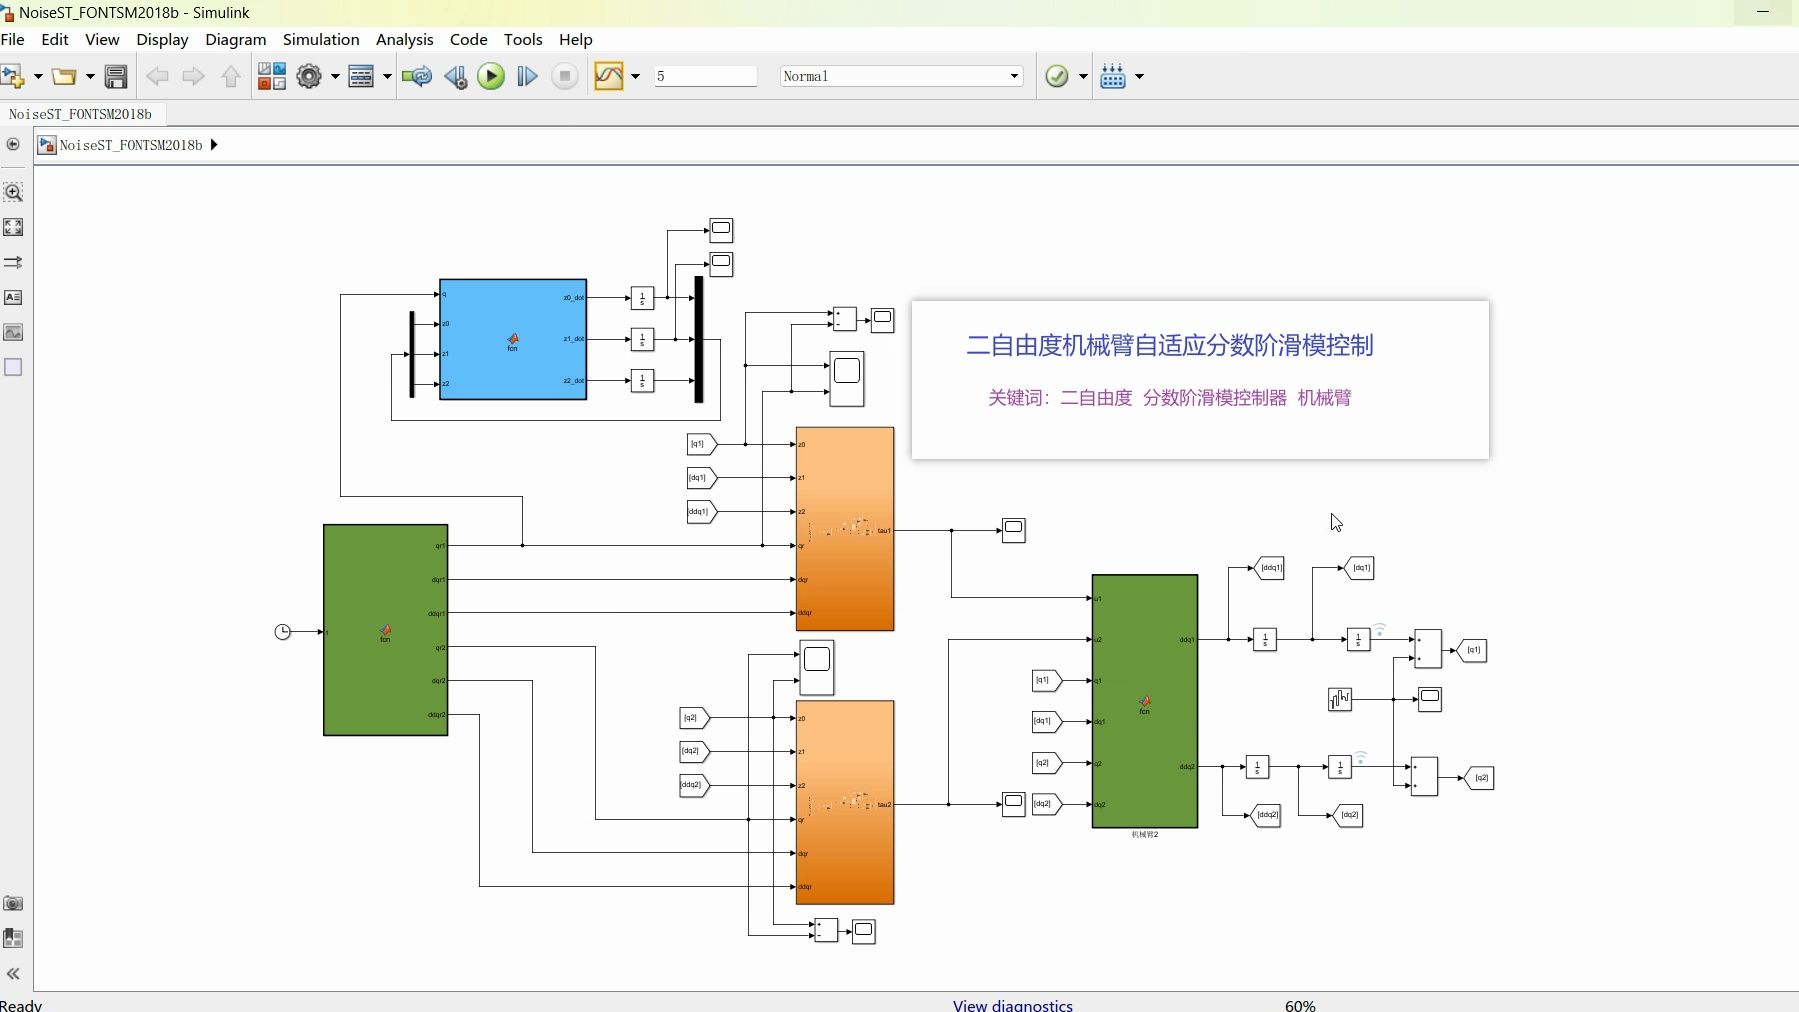Image resolution: width=1799 pixels, height=1012 pixels.
Task: Click the Fast Restart toolbar icon
Action: [417, 76]
